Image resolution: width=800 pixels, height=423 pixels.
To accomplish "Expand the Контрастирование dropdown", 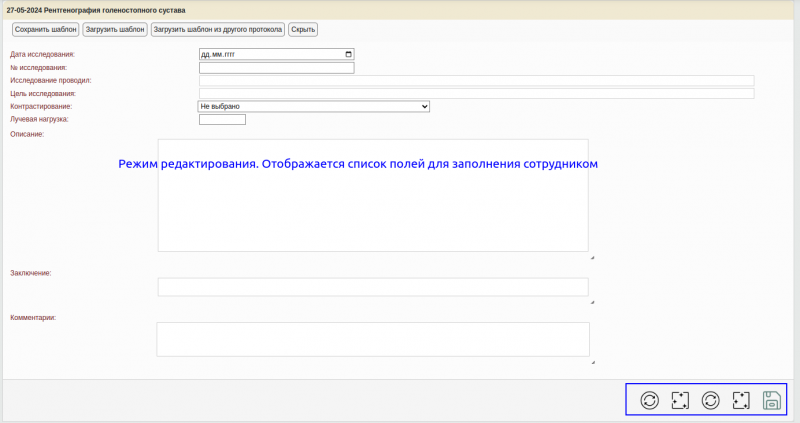I will (x=314, y=106).
